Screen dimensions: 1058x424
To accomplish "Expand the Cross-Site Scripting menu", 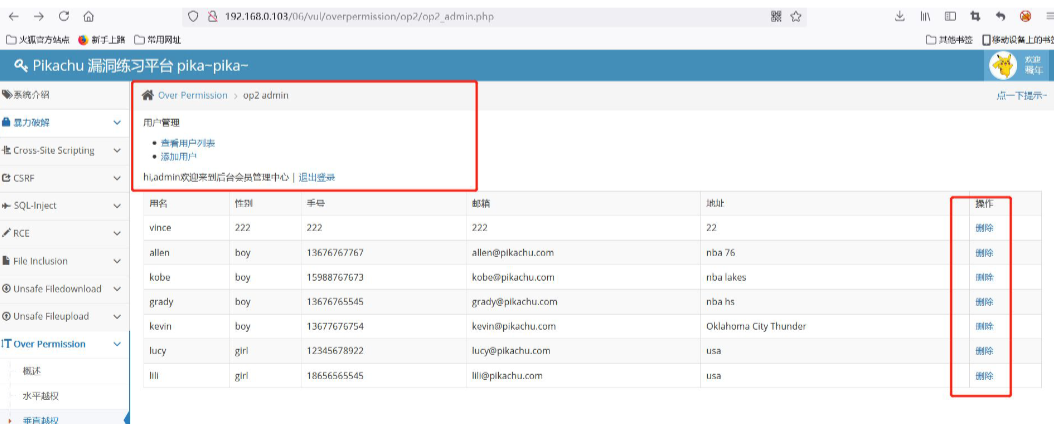I will tap(62, 150).
